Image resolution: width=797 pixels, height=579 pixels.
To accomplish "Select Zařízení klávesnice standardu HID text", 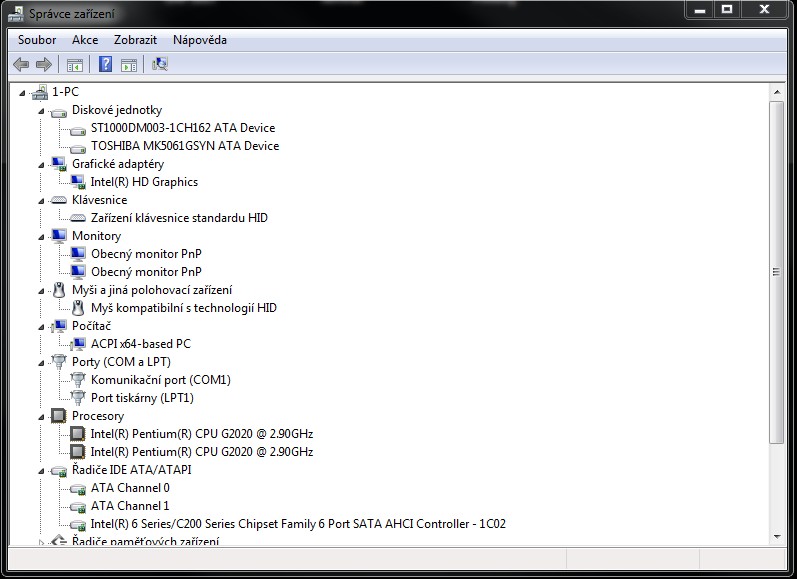I will pos(179,218).
